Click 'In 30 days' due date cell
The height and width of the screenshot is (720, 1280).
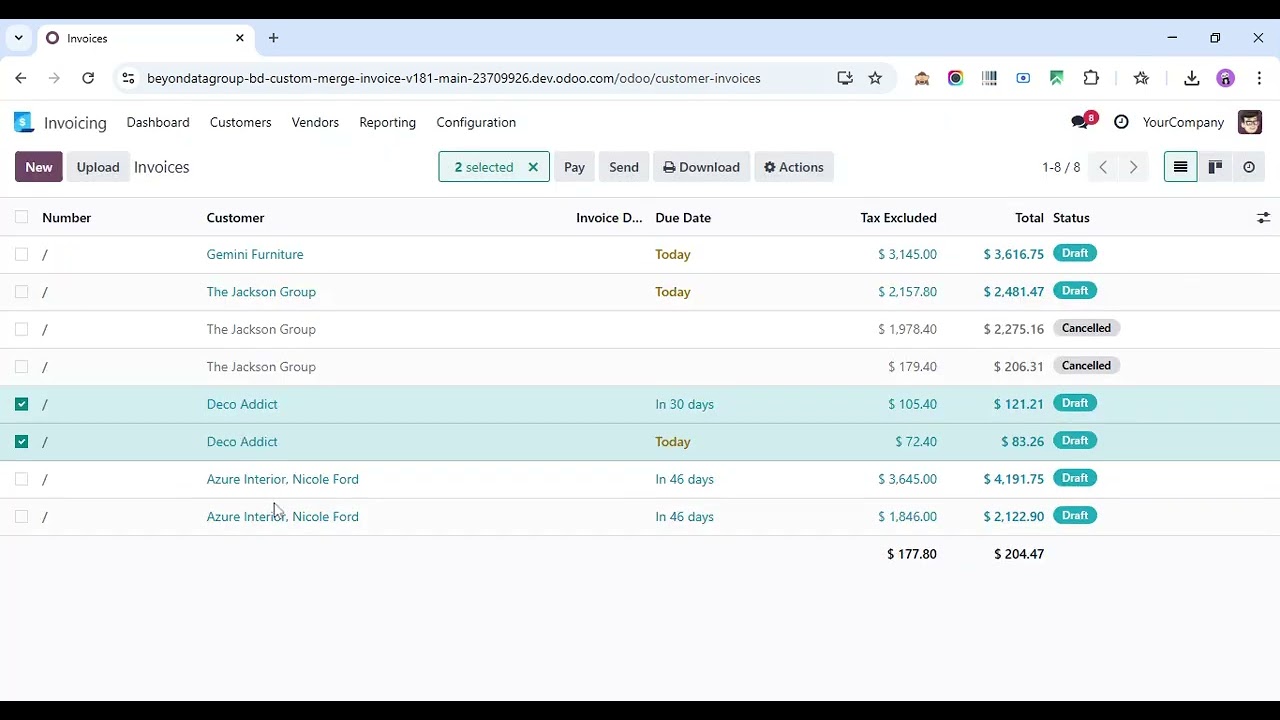(x=684, y=405)
